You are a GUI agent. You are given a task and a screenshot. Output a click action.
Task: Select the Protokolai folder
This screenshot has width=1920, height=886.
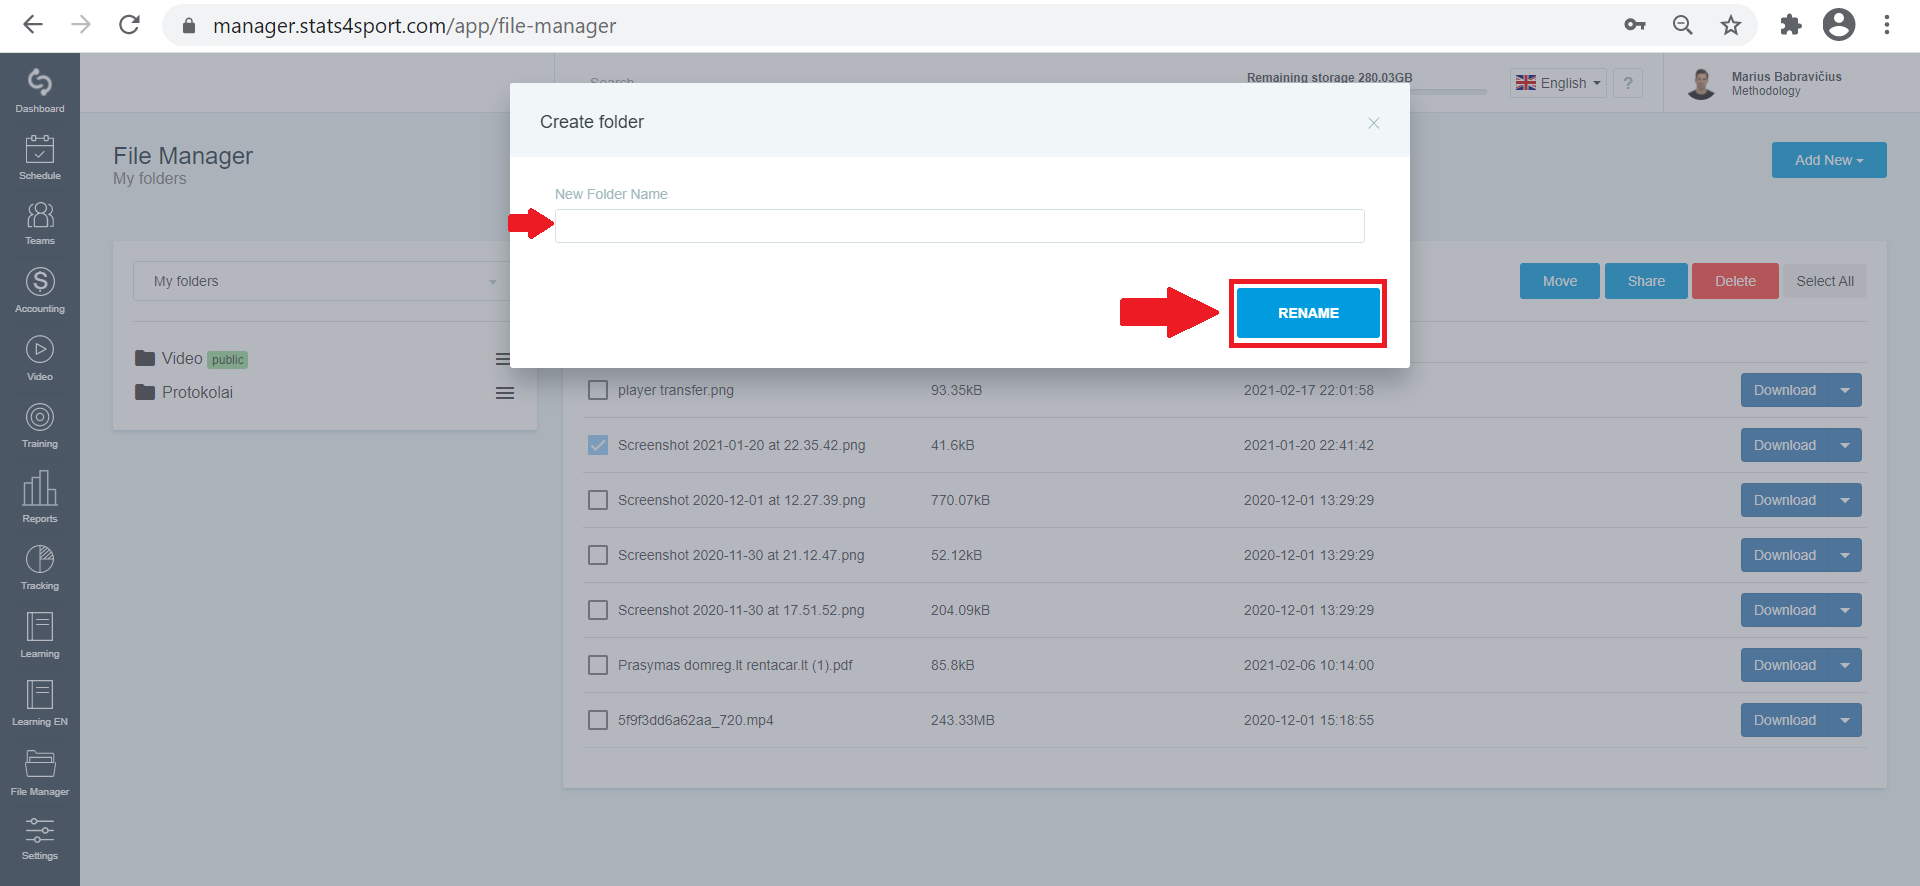(197, 392)
